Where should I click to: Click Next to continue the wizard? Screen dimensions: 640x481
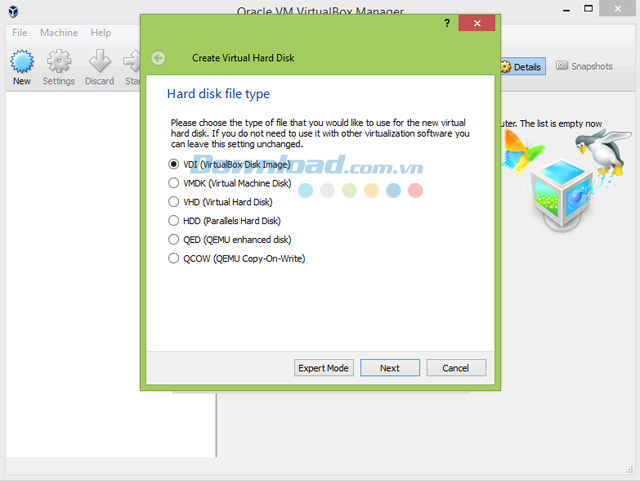point(390,368)
